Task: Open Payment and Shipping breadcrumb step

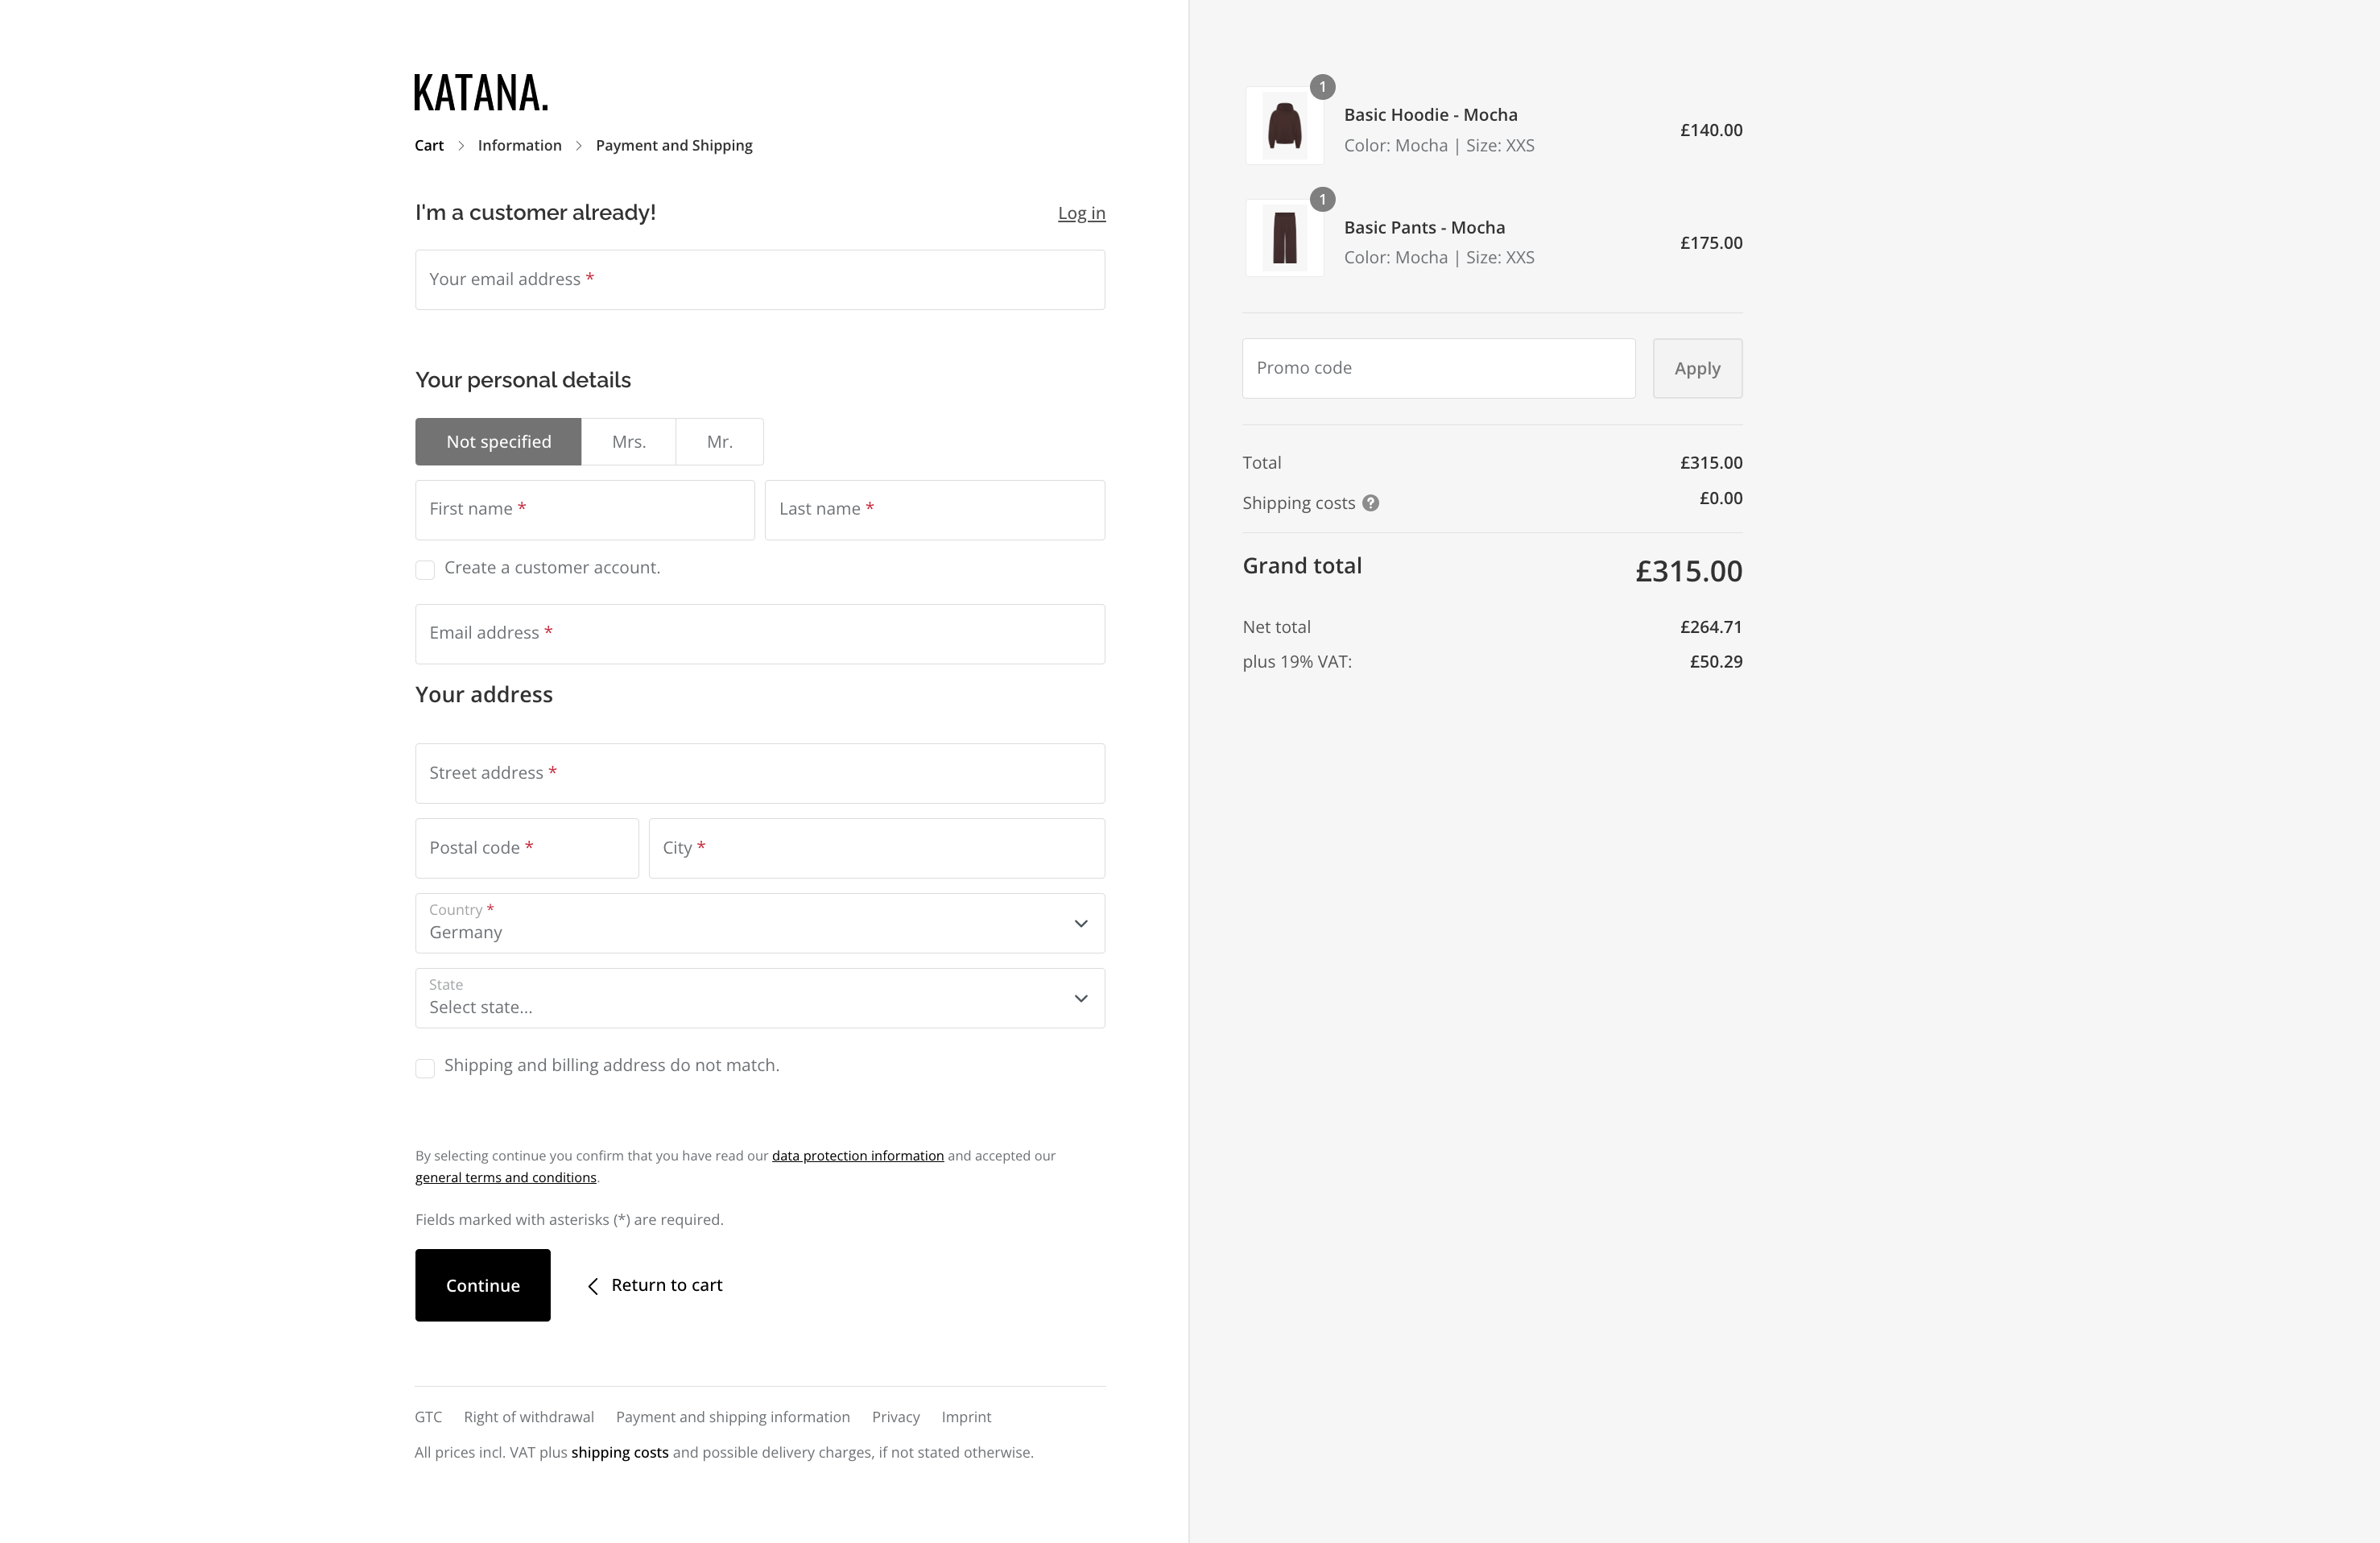Action: click(673, 146)
